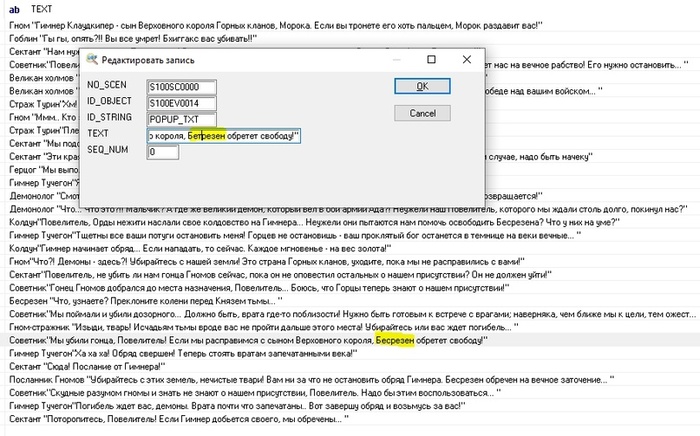Click the TEXT label in the dialog
Screen dimensions: 700x436
point(98,133)
